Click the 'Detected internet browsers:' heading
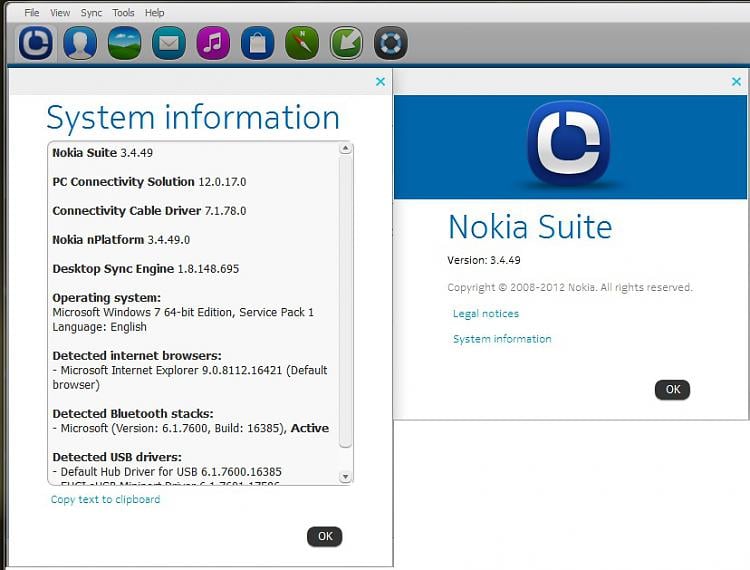The image size is (750, 570). coord(137,356)
